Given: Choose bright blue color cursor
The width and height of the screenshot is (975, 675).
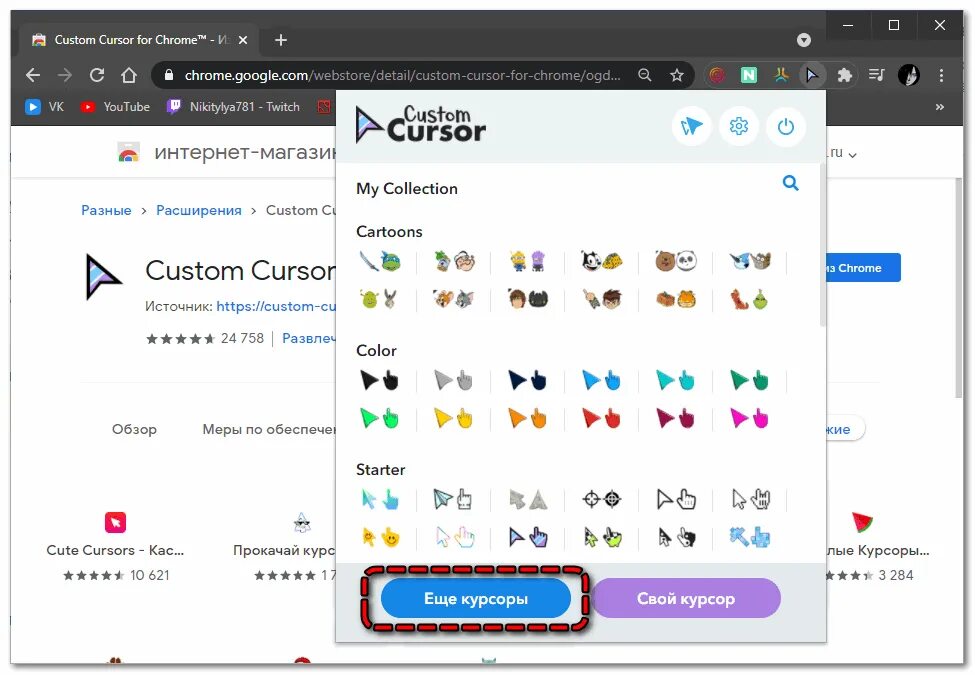Looking at the screenshot, I should (x=601, y=380).
